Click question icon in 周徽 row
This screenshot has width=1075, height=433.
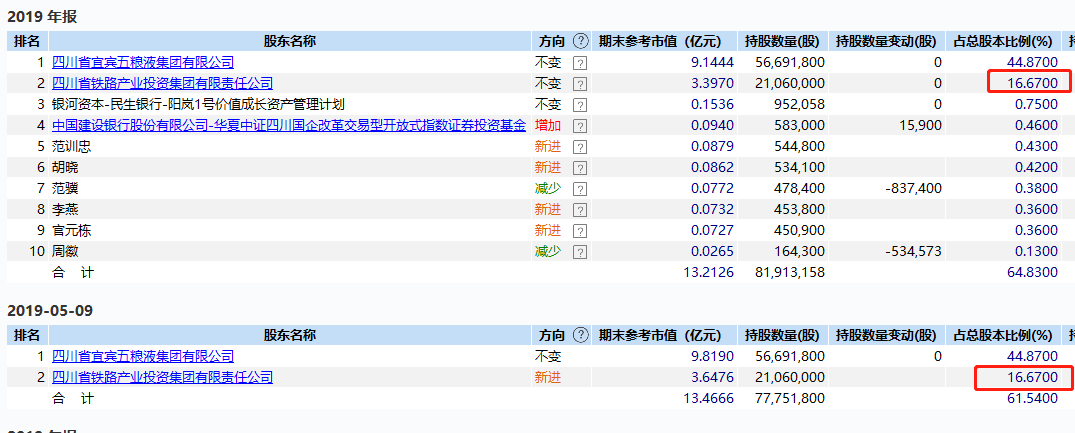click(x=580, y=251)
